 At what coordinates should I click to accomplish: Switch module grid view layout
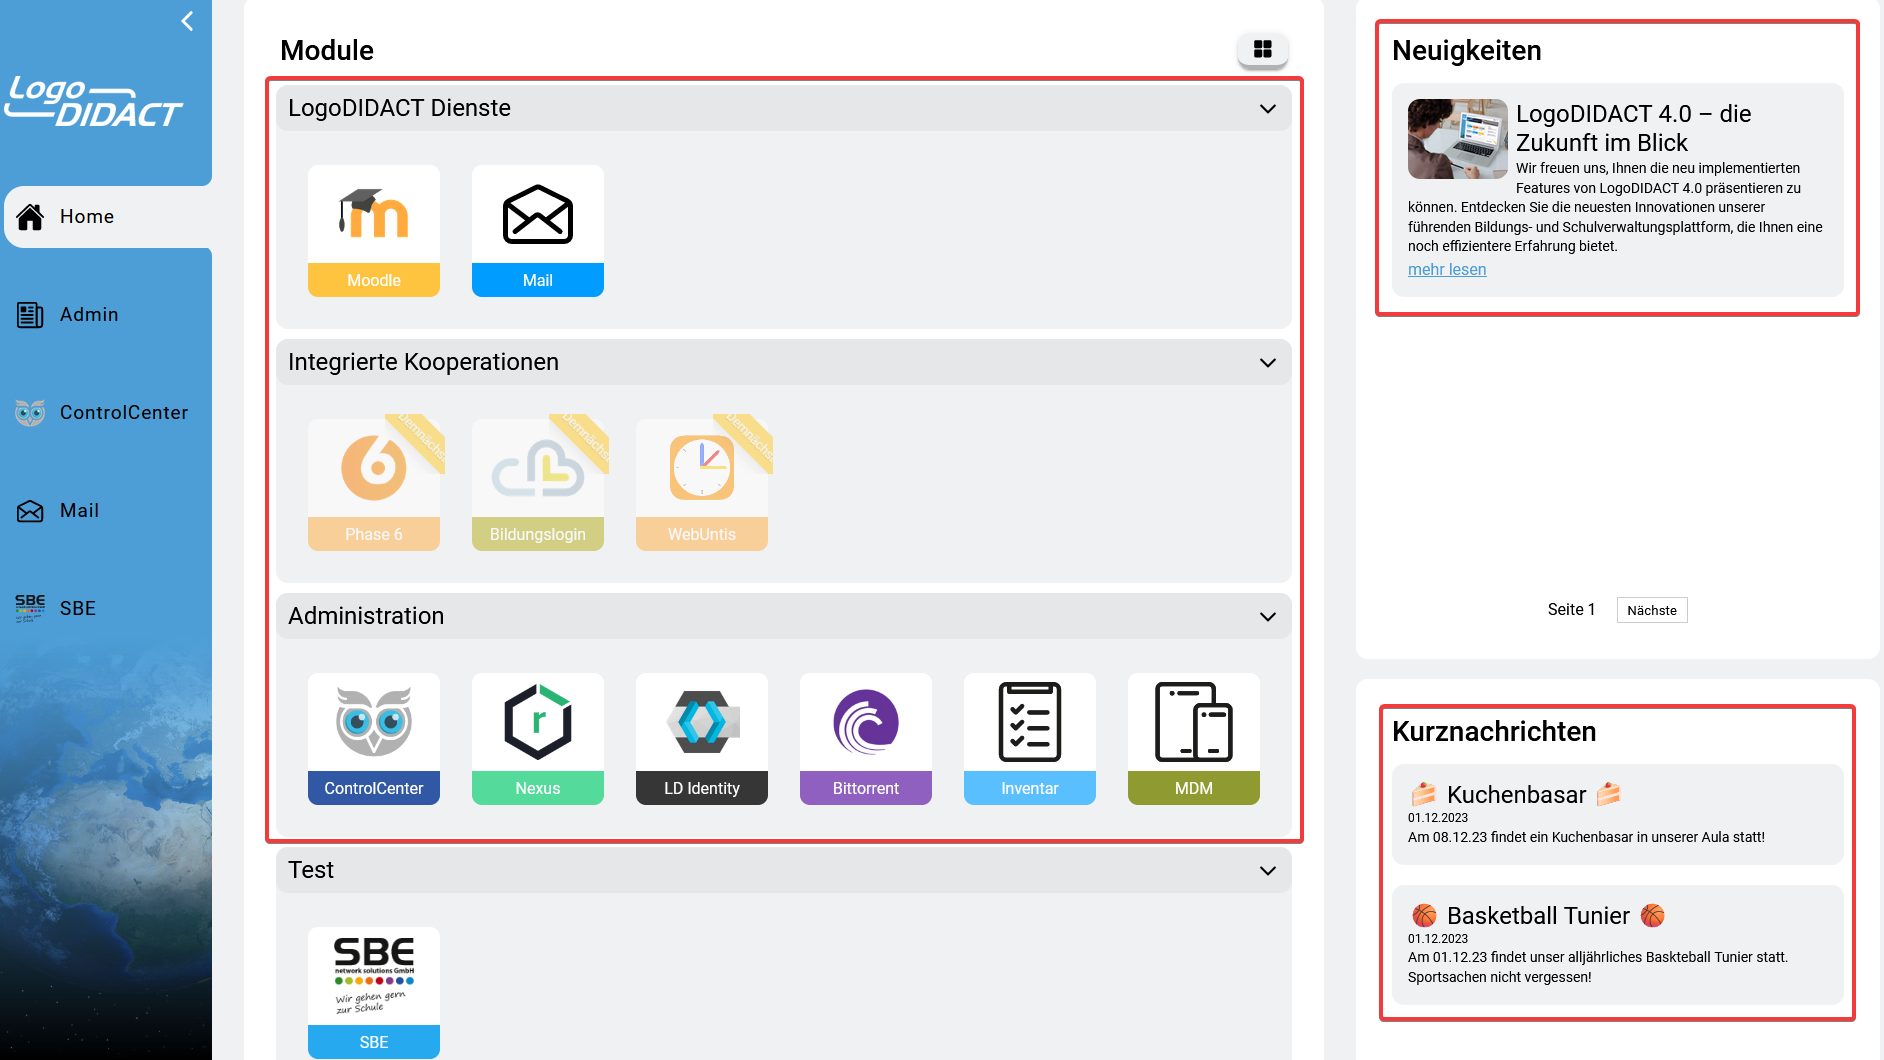(x=1263, y=49)
